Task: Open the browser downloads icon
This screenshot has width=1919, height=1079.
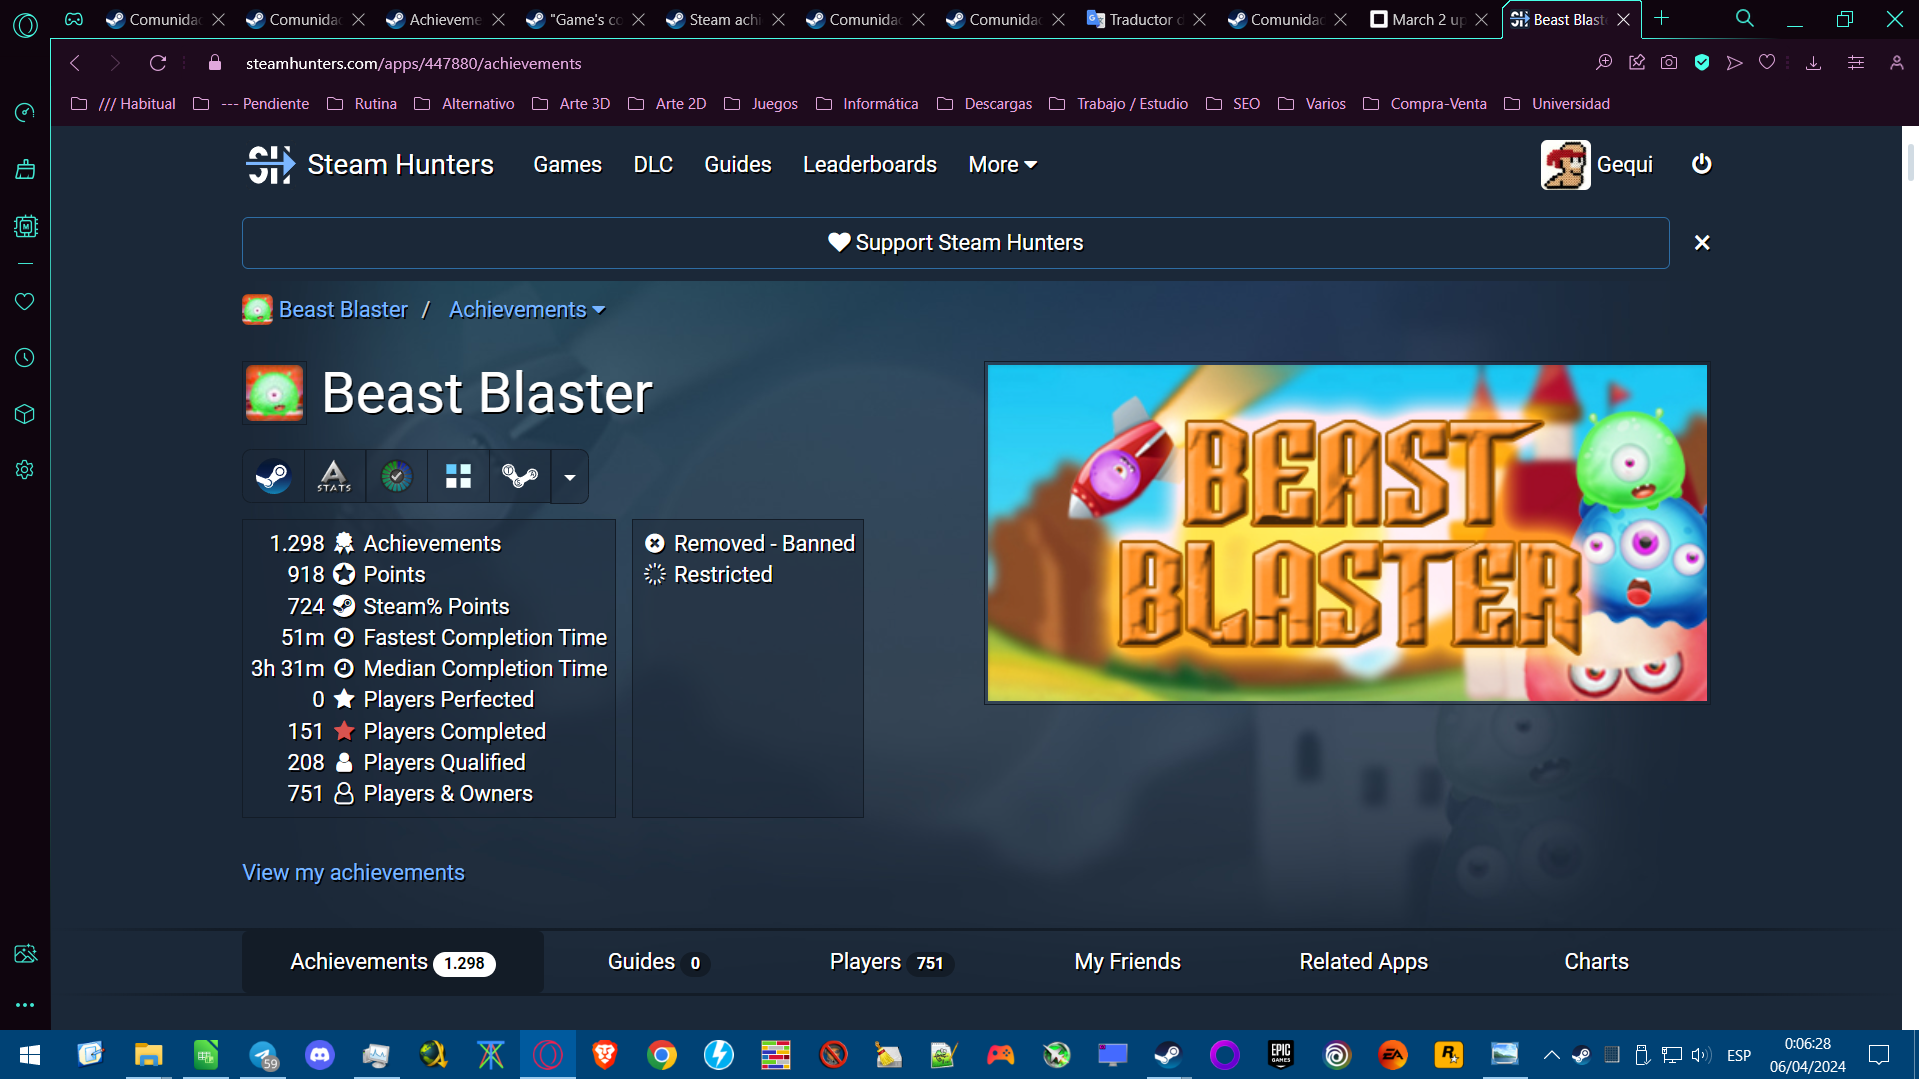Action: 1813,63
